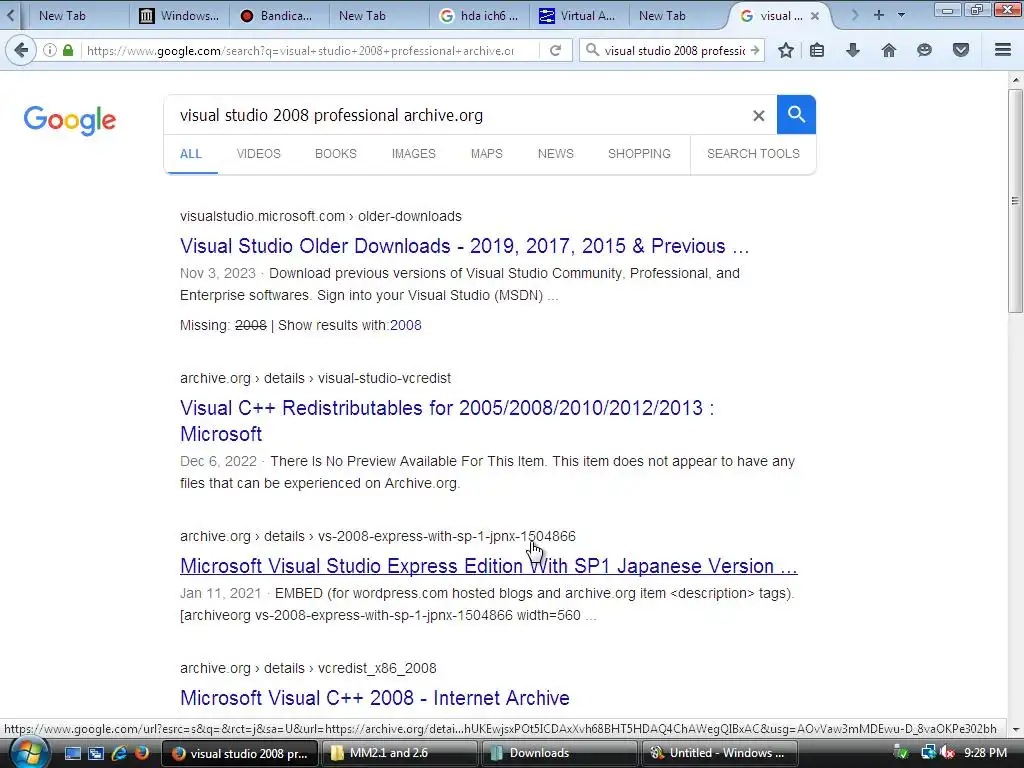The image size is (1024, 768).
Task: Open Visual C++ Redistributables result link
Action: 447,421
